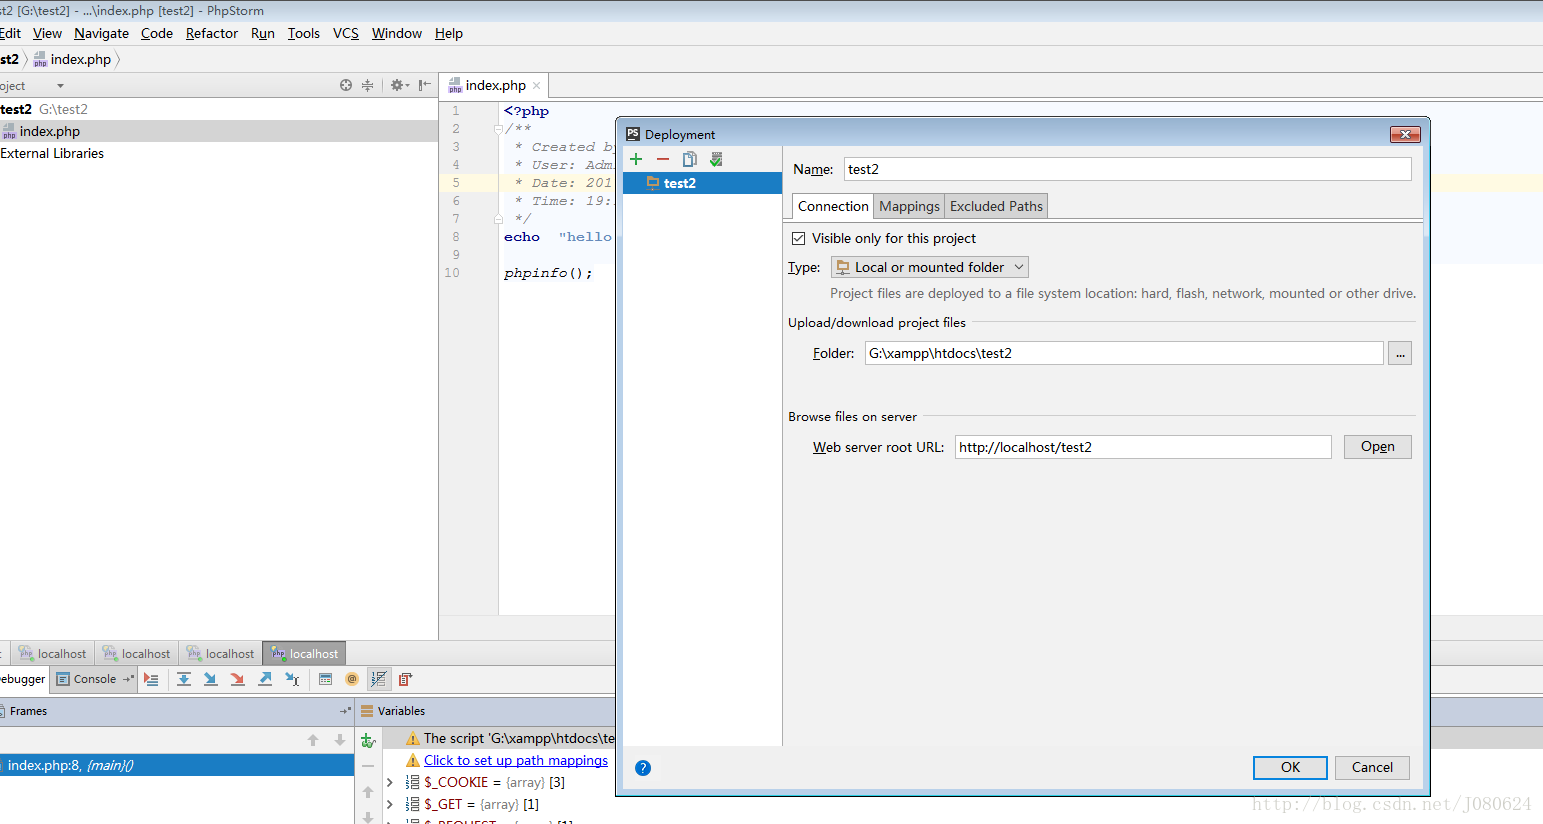Click the phpinfo(); line in the editor
This screenshot has width=1543, height=824.
tap(548, 273)
